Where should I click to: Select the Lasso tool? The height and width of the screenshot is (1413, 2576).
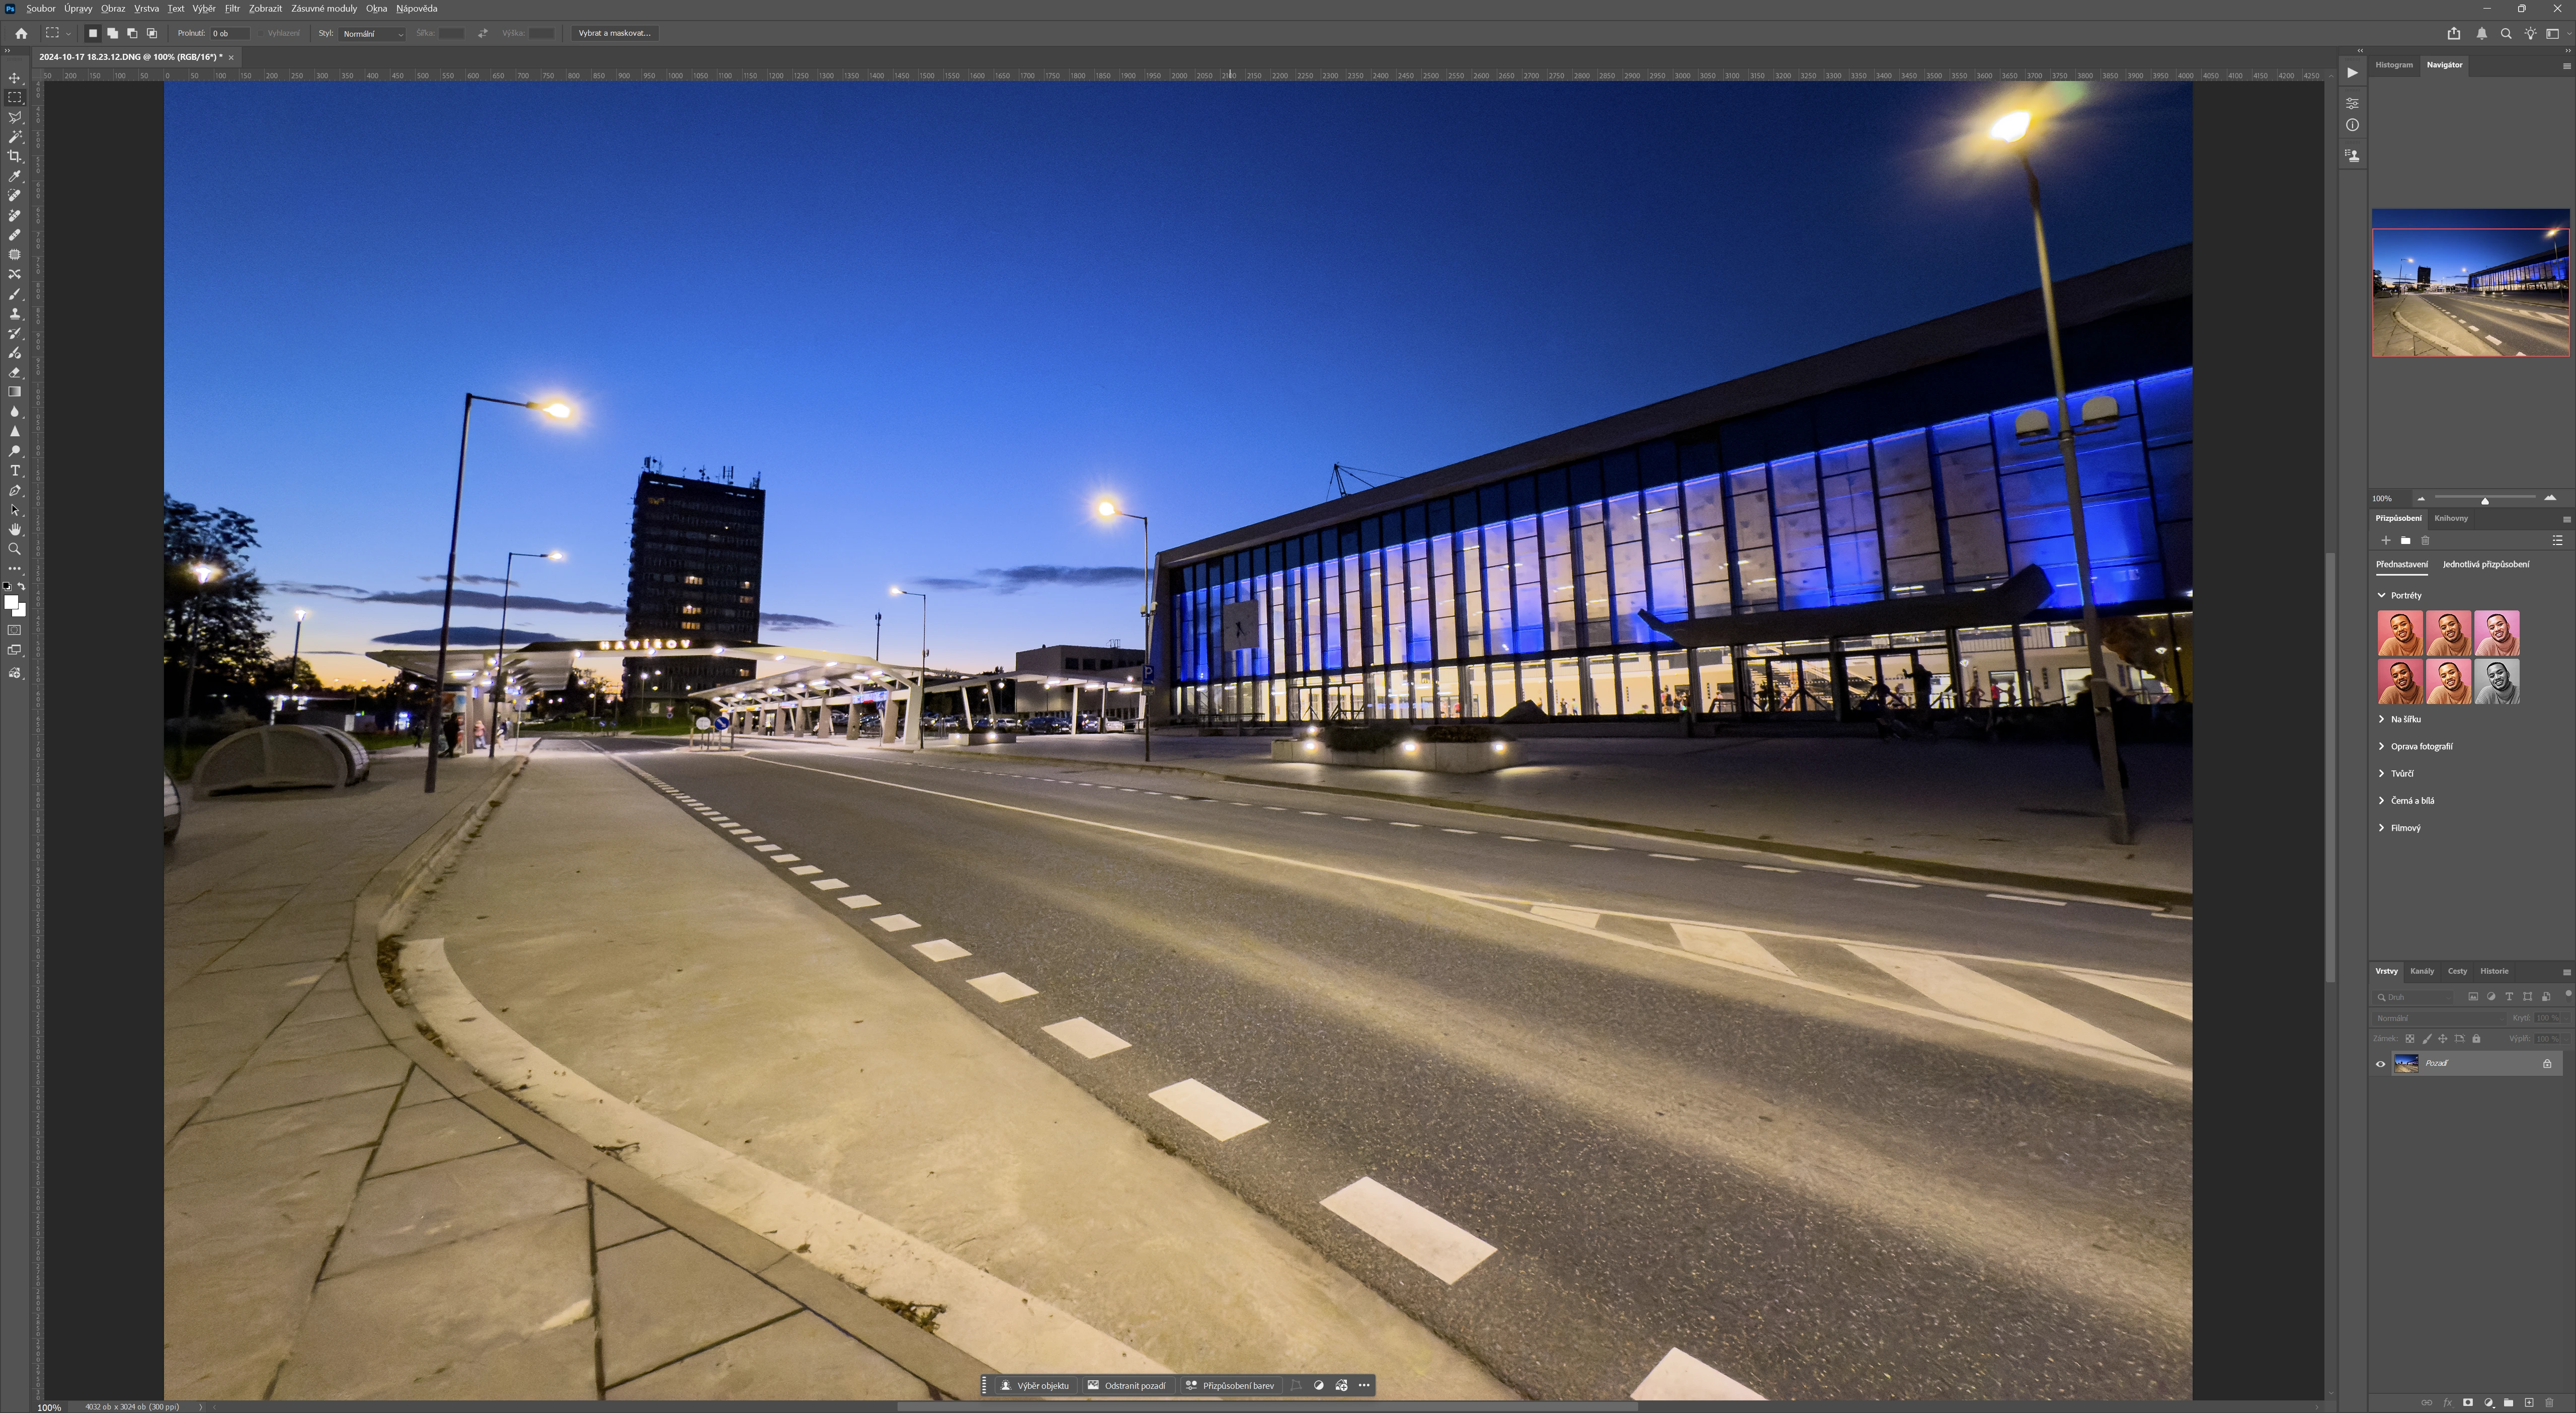(15, 117)
